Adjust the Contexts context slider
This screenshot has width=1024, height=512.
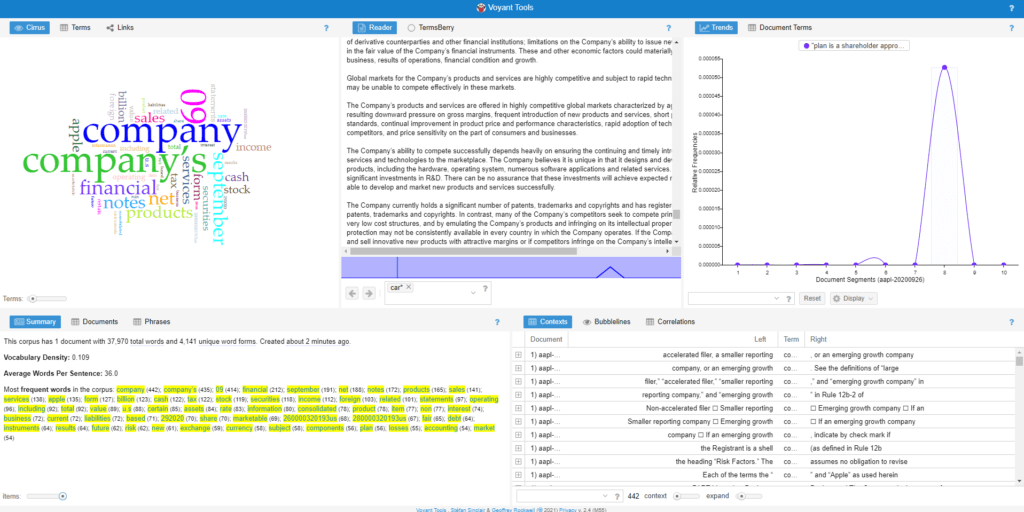(x=686, y=496)
